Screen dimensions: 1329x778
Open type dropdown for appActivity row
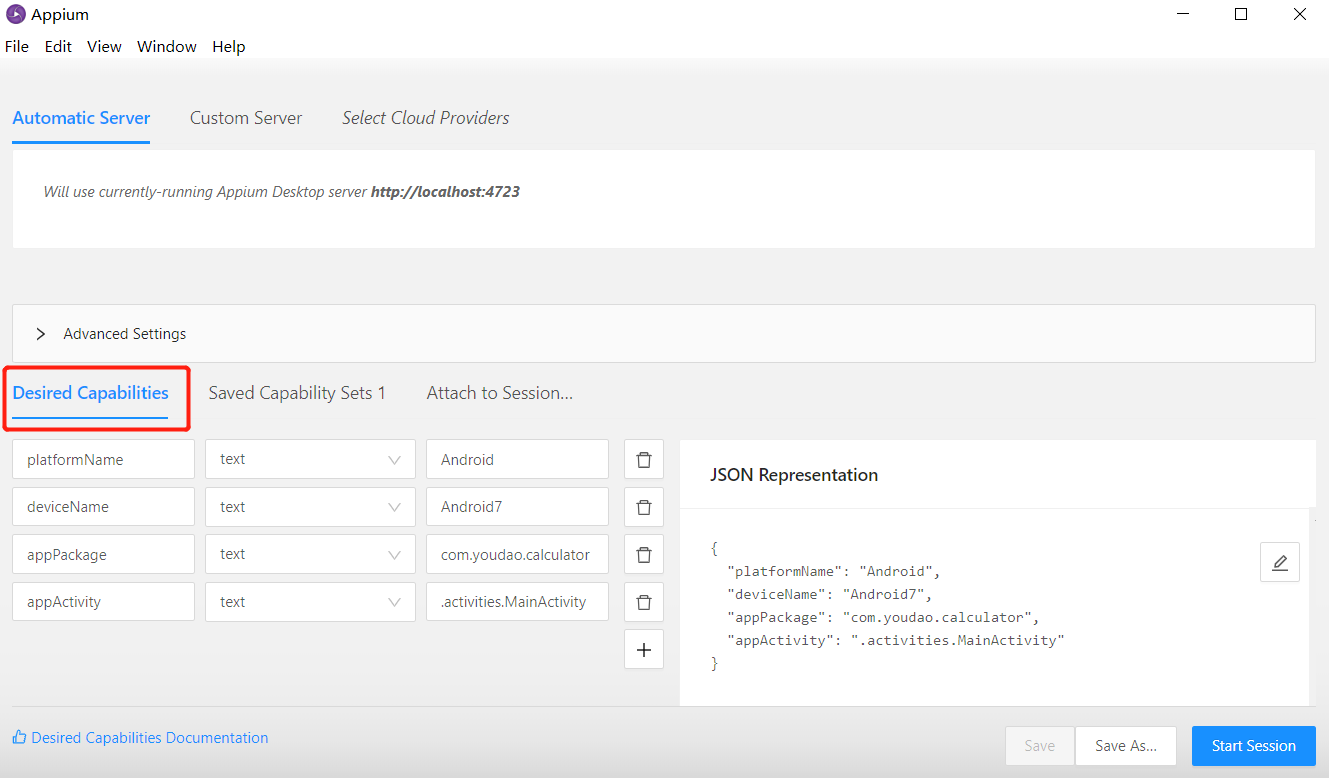310,602
